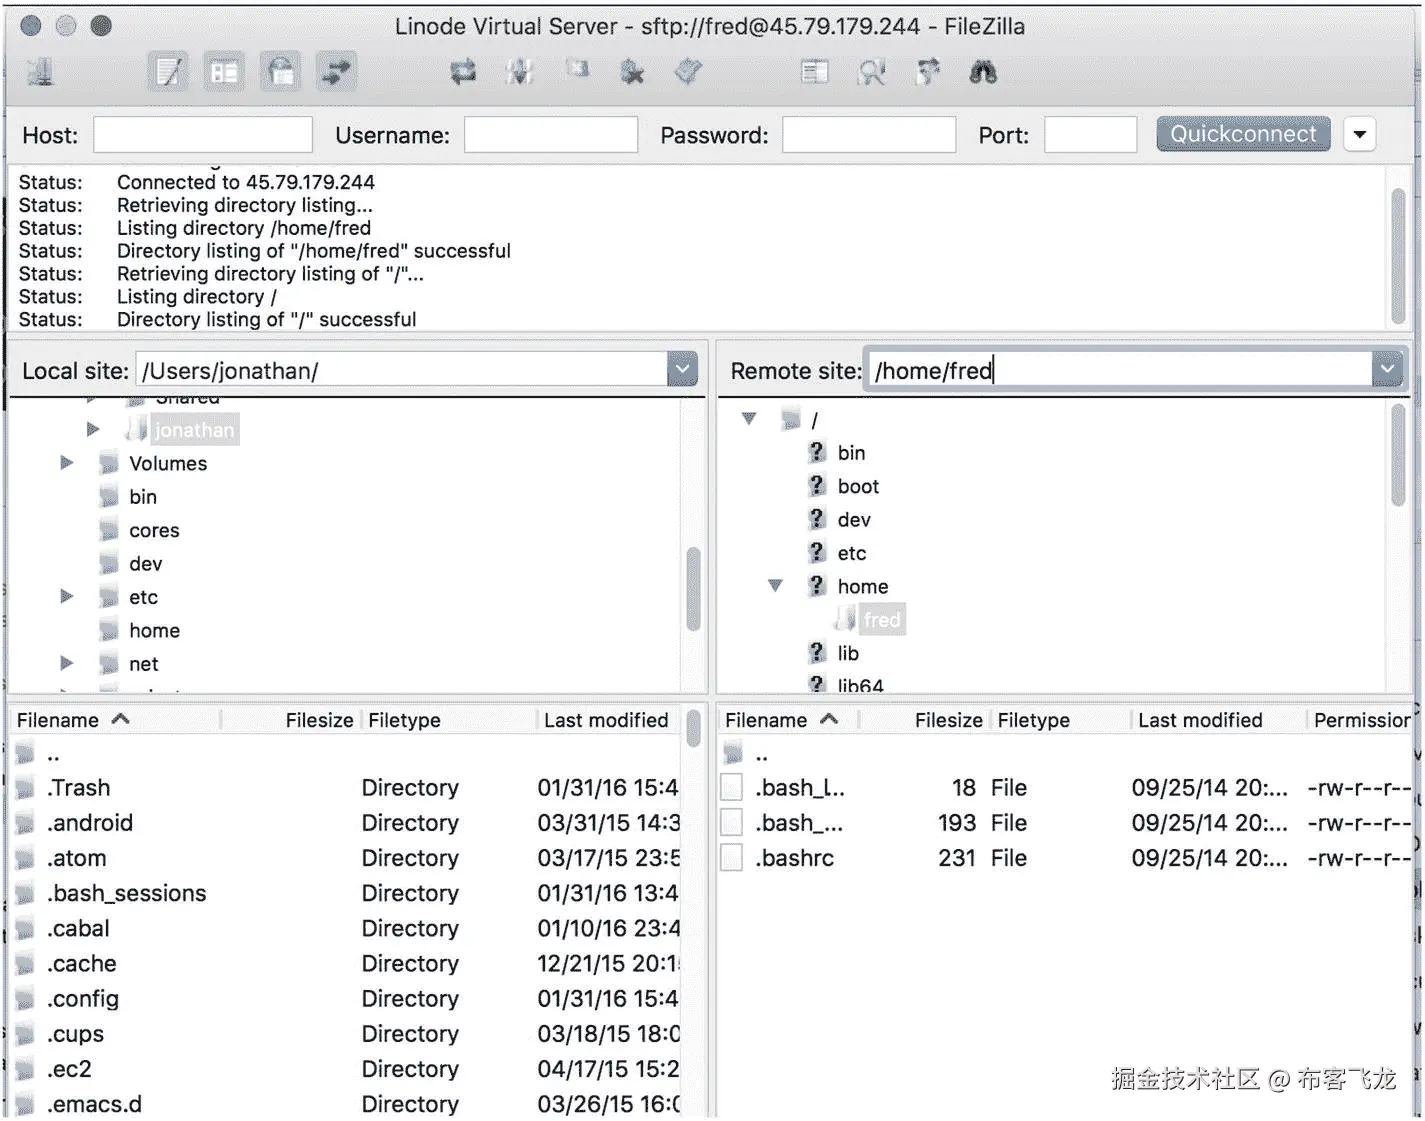Click the unknown folder icon beside boot
The image size is (1425, 1121).
click(817, 485)
